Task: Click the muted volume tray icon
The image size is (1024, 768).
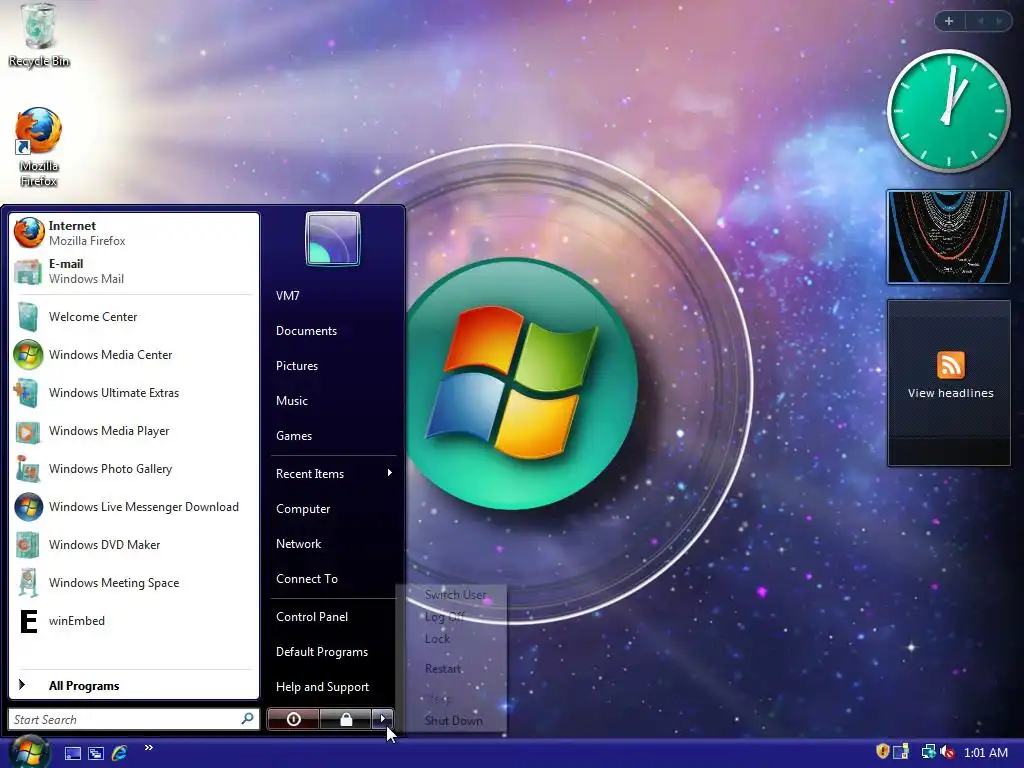Action: coord(947,752)
